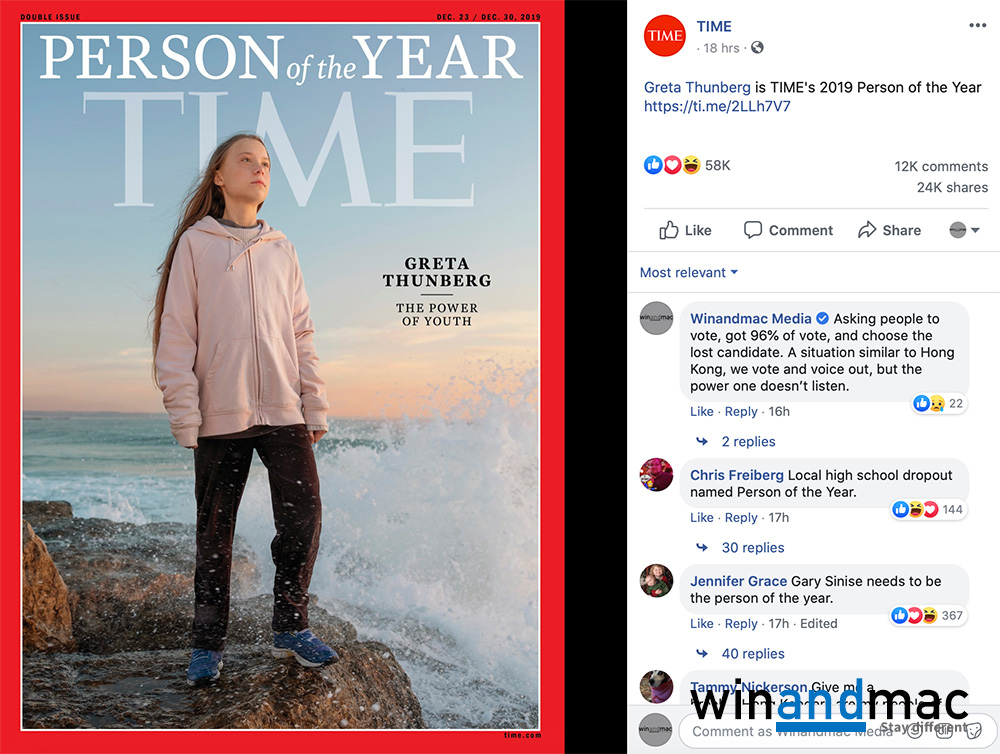Open the three-dot post options menu
1000x754 pixels.
pos(977,26)
